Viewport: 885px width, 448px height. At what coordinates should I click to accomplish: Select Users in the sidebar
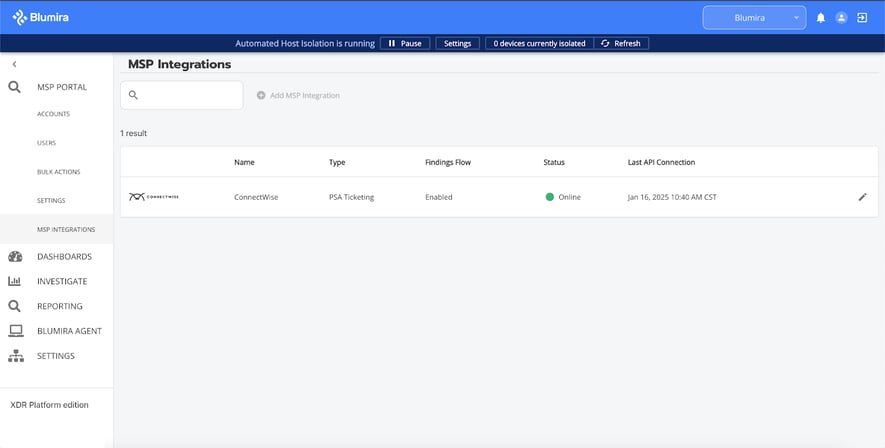(x=46, y=143)
